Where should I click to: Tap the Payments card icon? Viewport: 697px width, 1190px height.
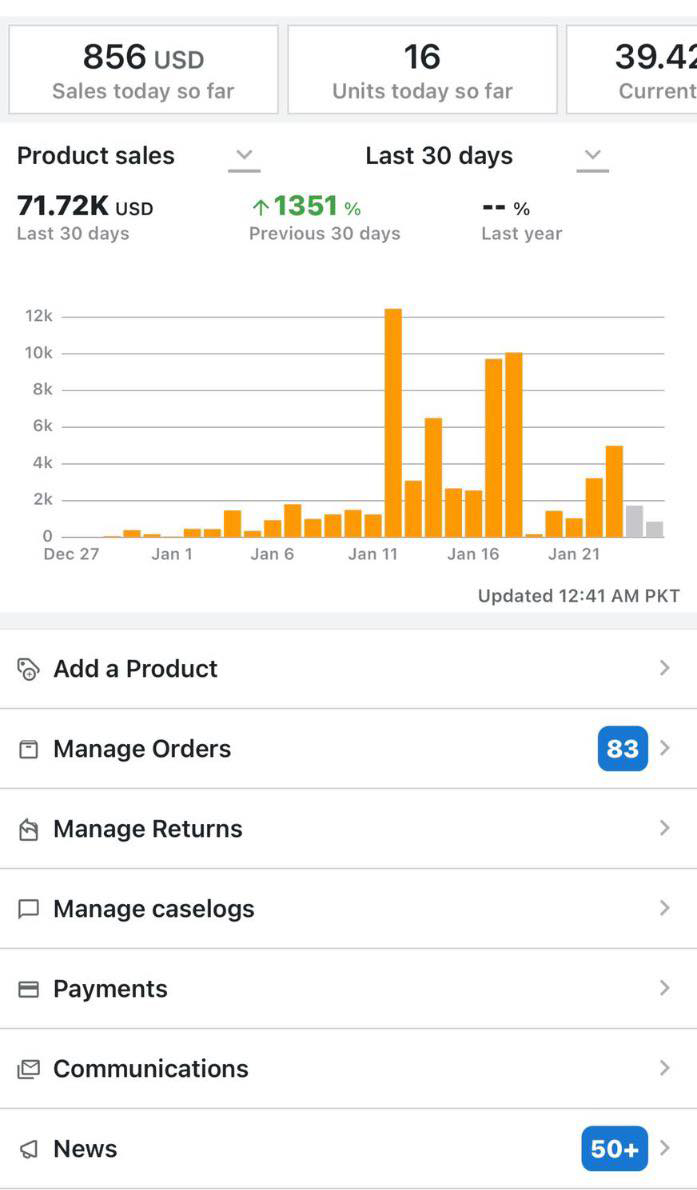coord(29,989)
